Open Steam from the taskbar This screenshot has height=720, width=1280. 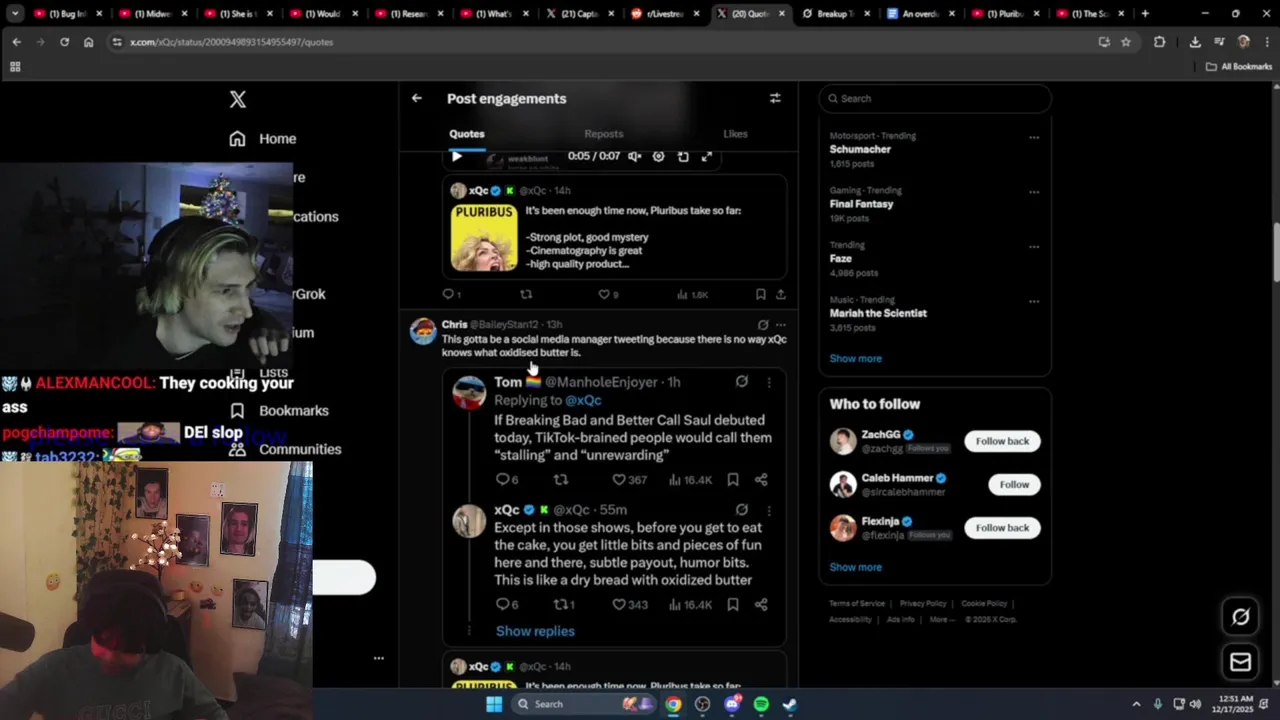[x=790, y=704]
